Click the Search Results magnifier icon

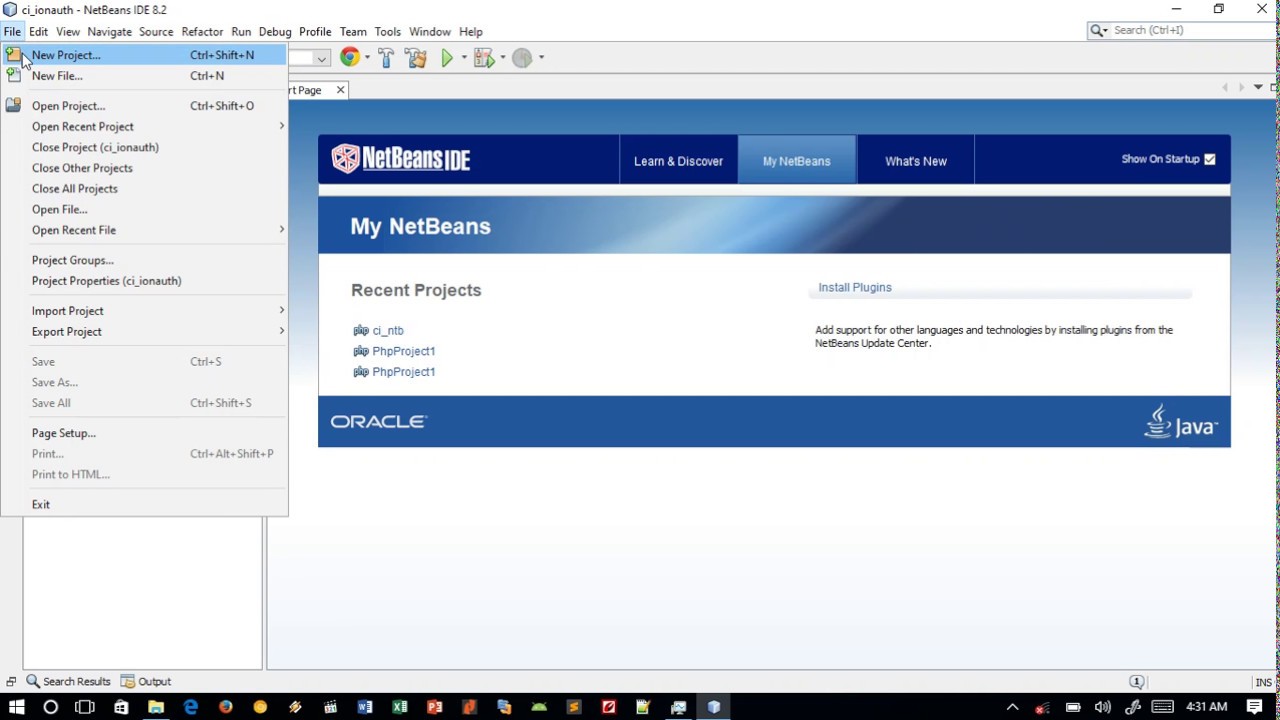pos(33,681)
